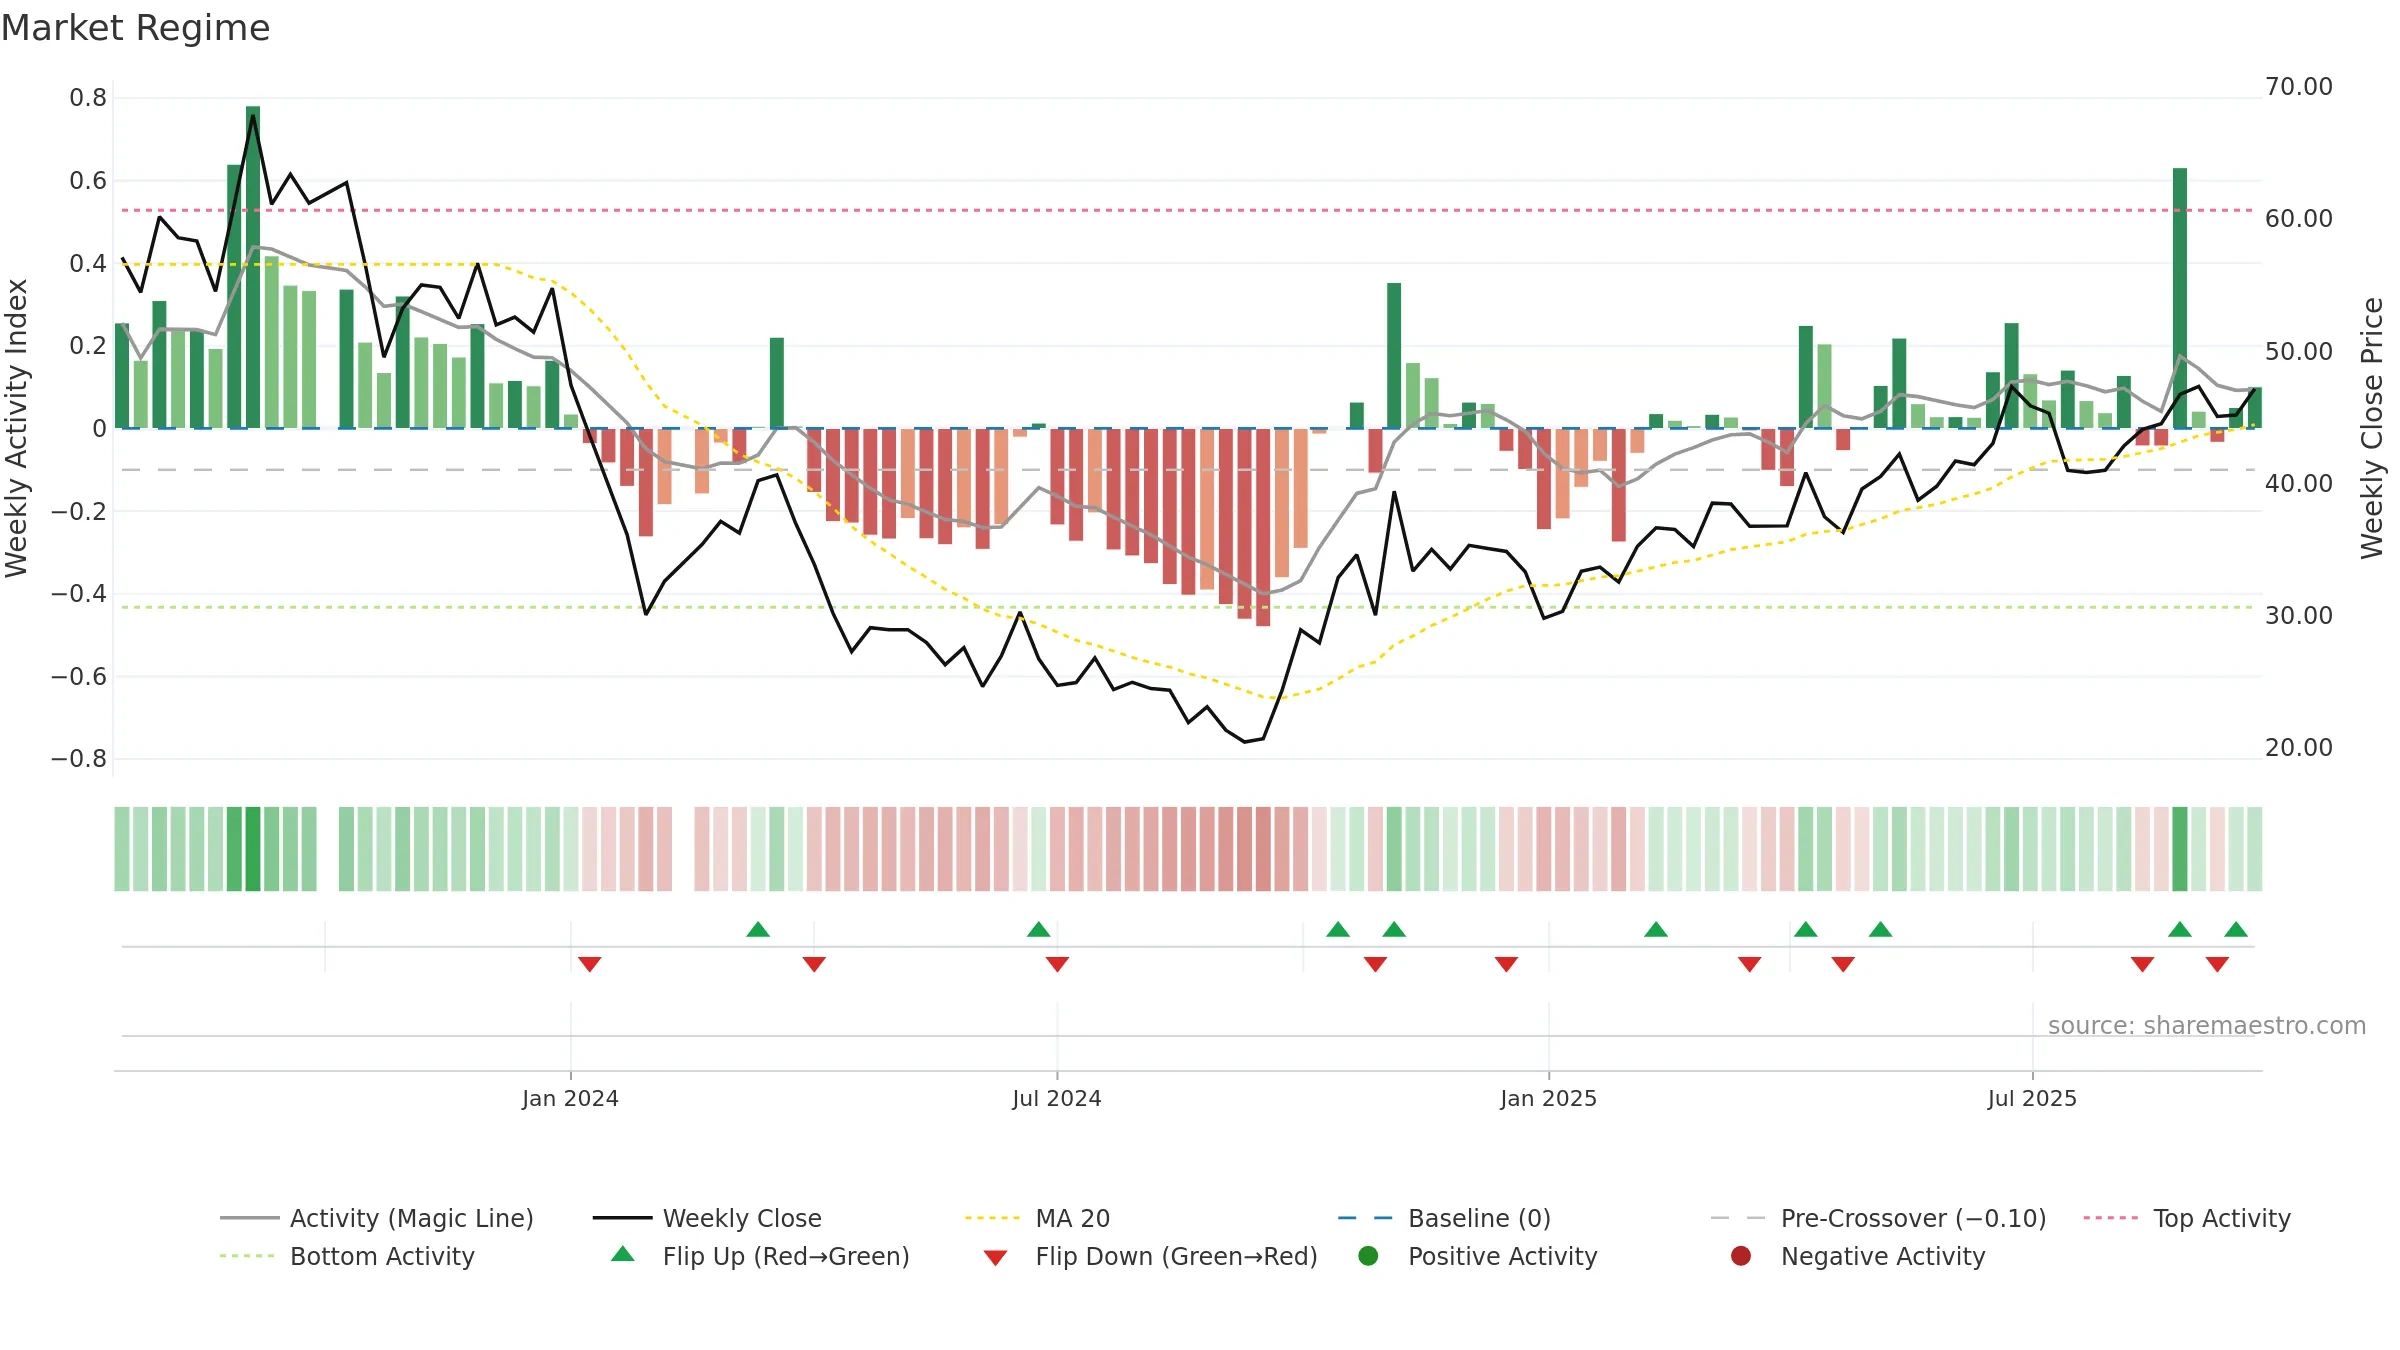The image size is (2400, 1350).
Task: Click the 70.00 right axis tick label
Action: pyautogui.click(x=2299, y=87)
